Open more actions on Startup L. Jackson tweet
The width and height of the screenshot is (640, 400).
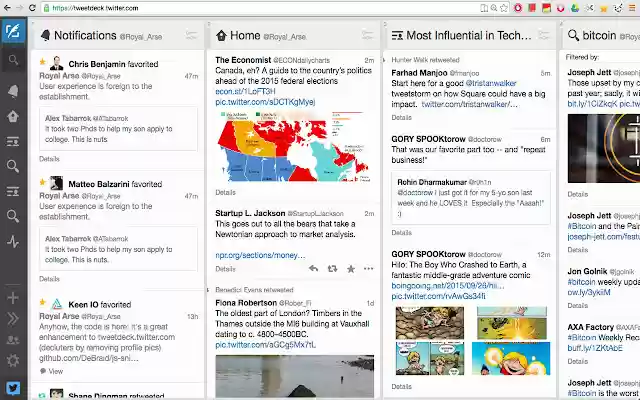point(369,269)
